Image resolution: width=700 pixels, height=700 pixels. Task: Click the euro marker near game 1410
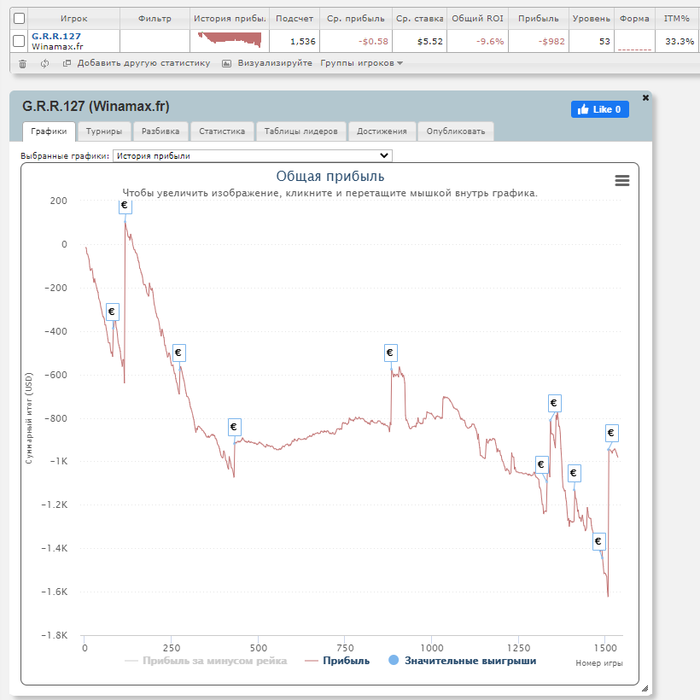[x=574, y=473]
